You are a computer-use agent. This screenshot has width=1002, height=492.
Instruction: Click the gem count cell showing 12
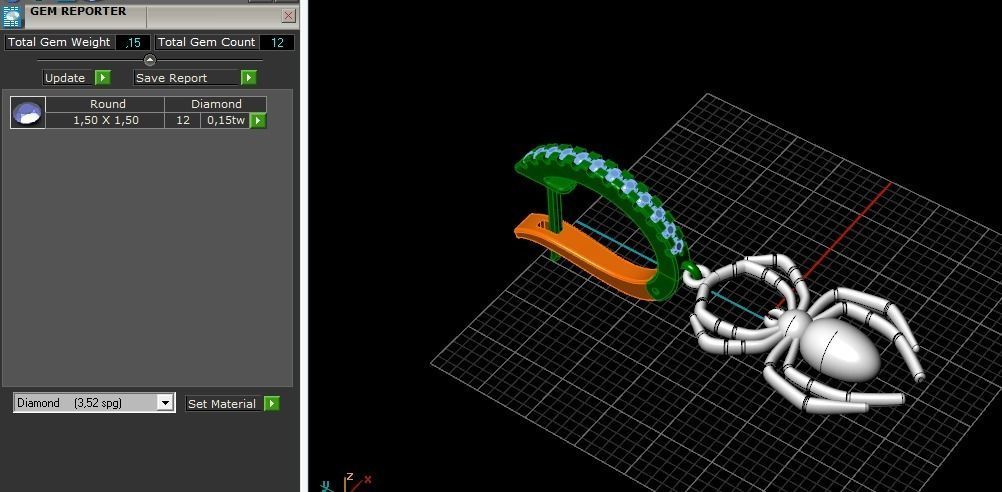pyautogui.click(x=183, y=120)
